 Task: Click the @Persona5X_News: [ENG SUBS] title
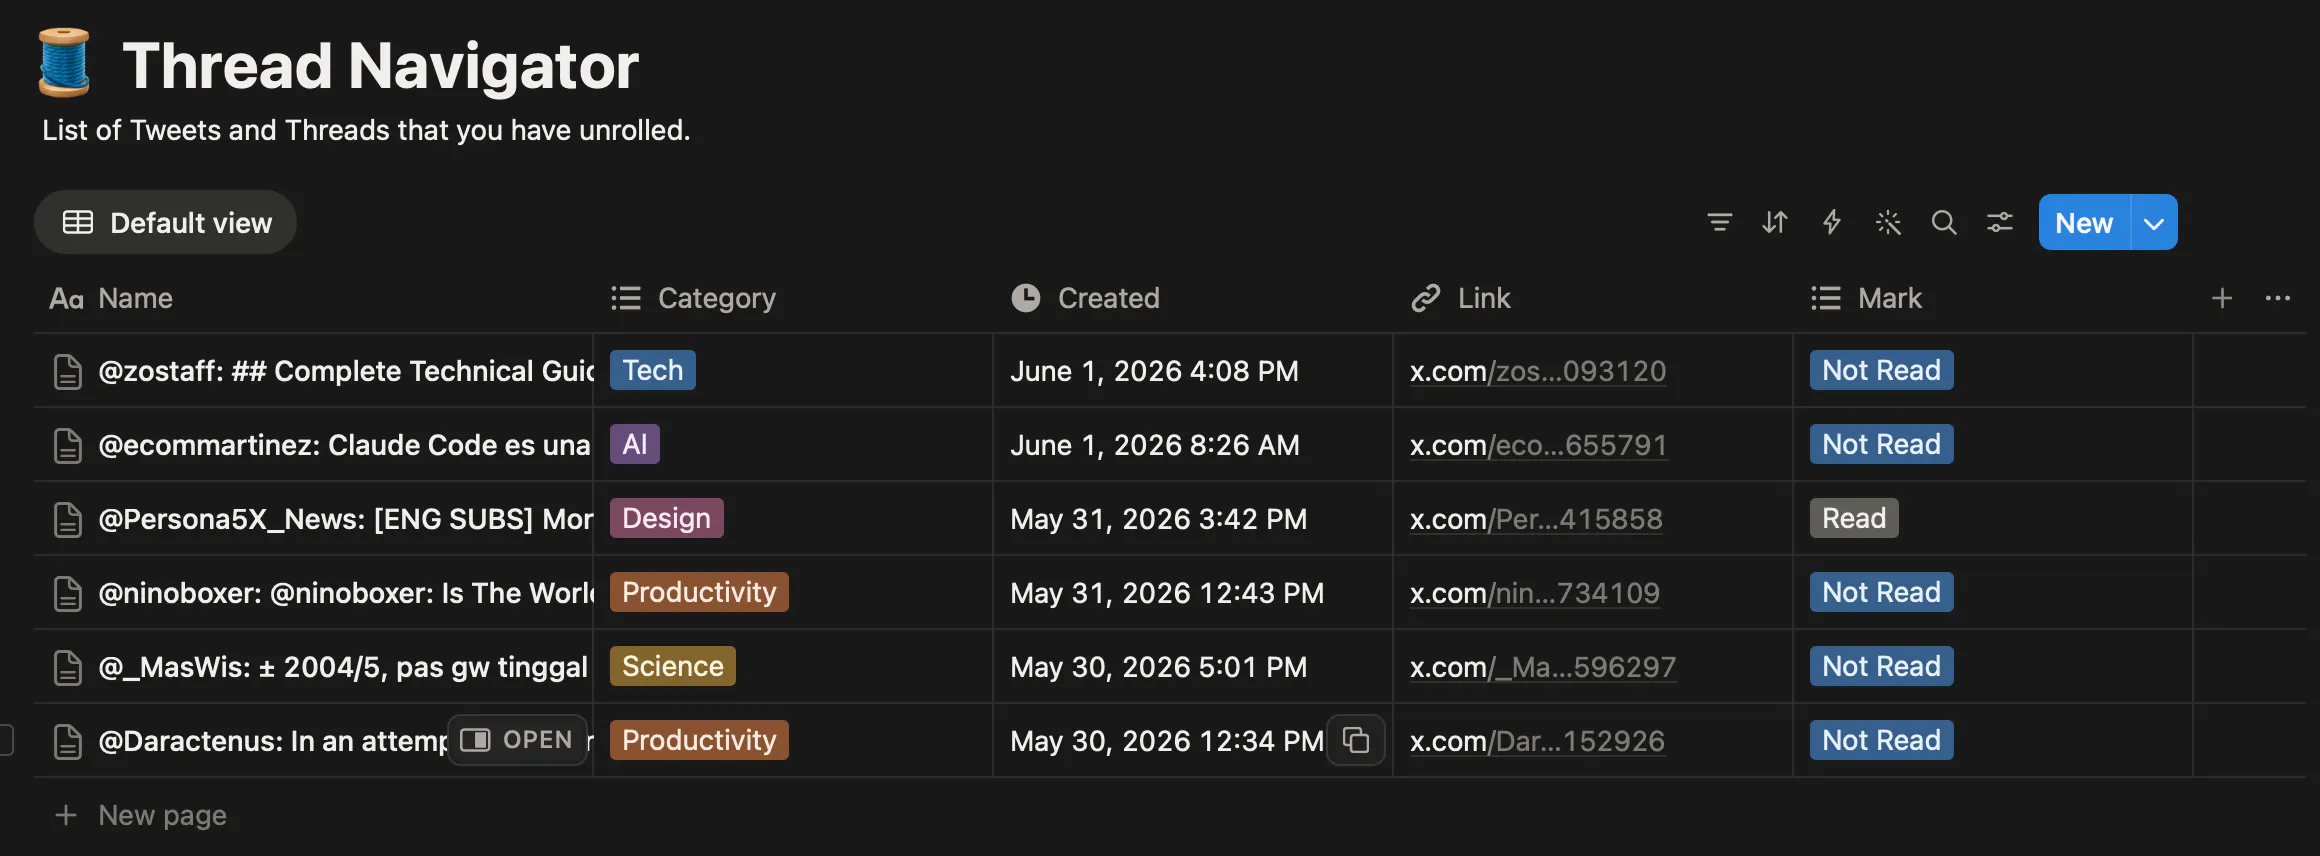coord(345,519)
